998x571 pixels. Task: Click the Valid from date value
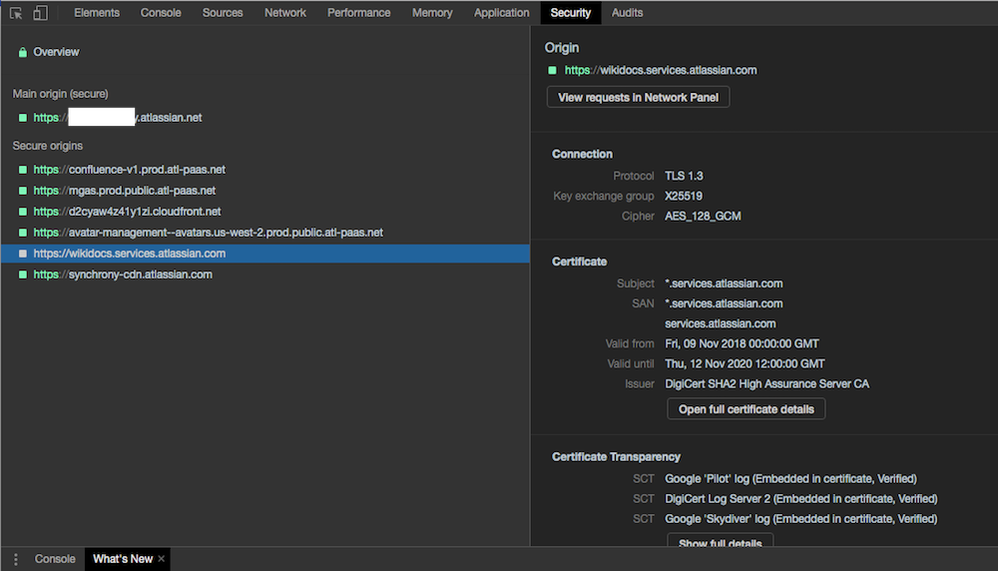click(742, 344)
